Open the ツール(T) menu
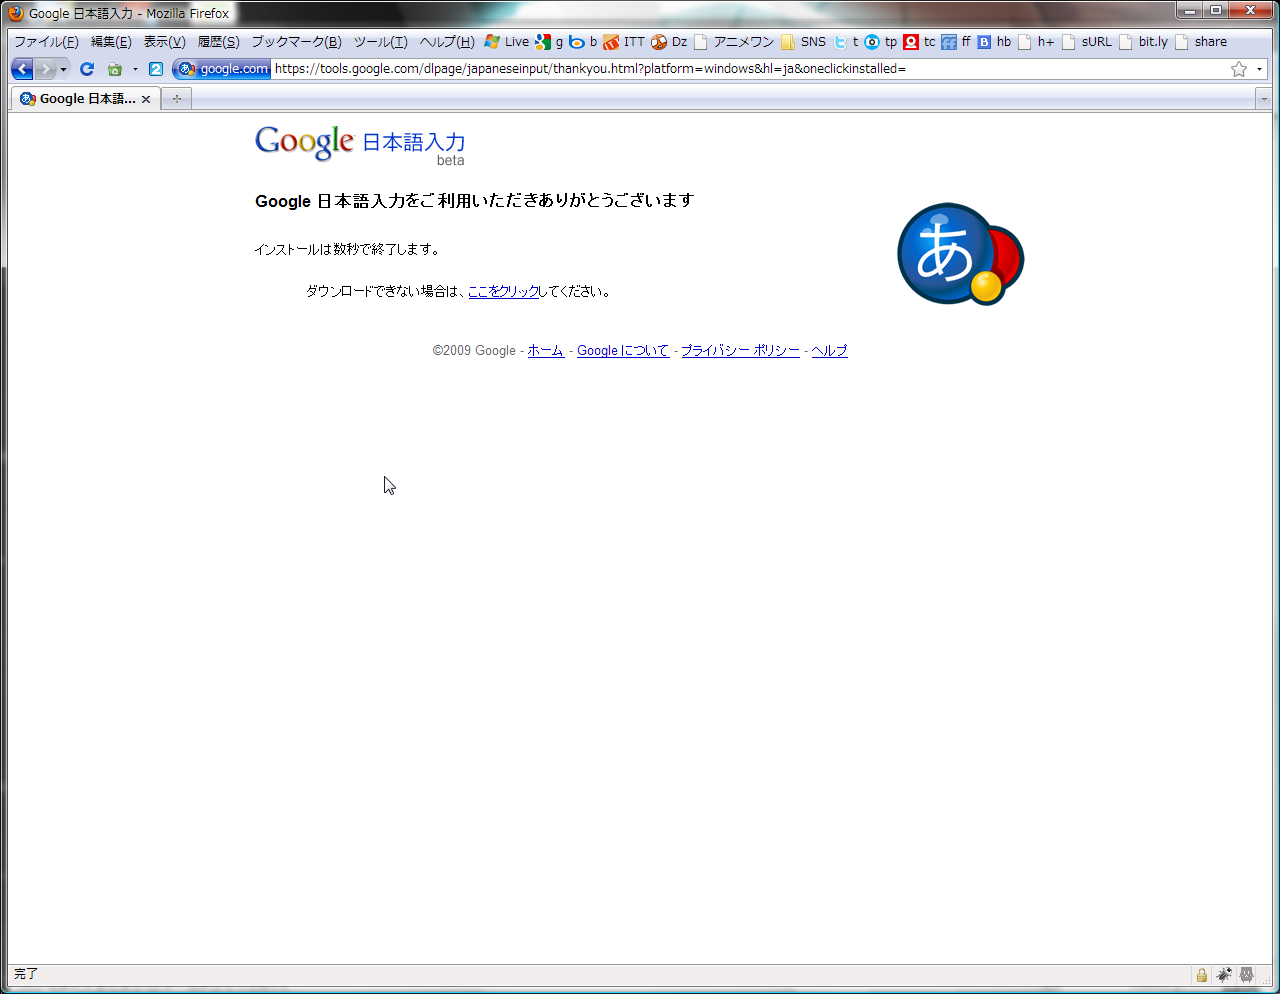This screenshot has height=994, width=1280. pyautogui.click(x=381, y=42)
